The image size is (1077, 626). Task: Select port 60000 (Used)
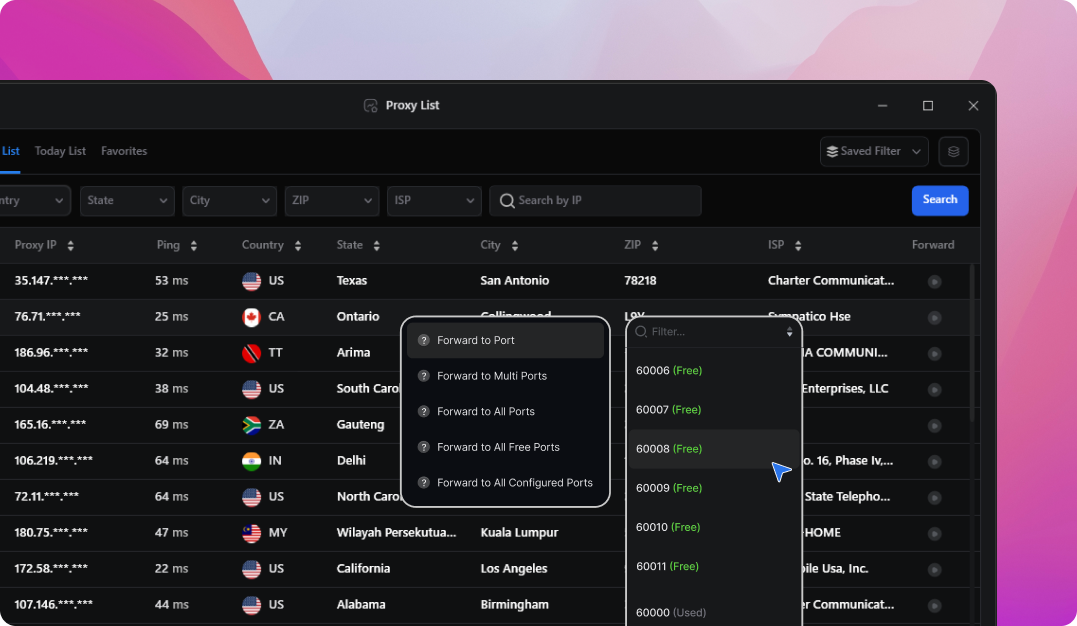coord(714,612)
